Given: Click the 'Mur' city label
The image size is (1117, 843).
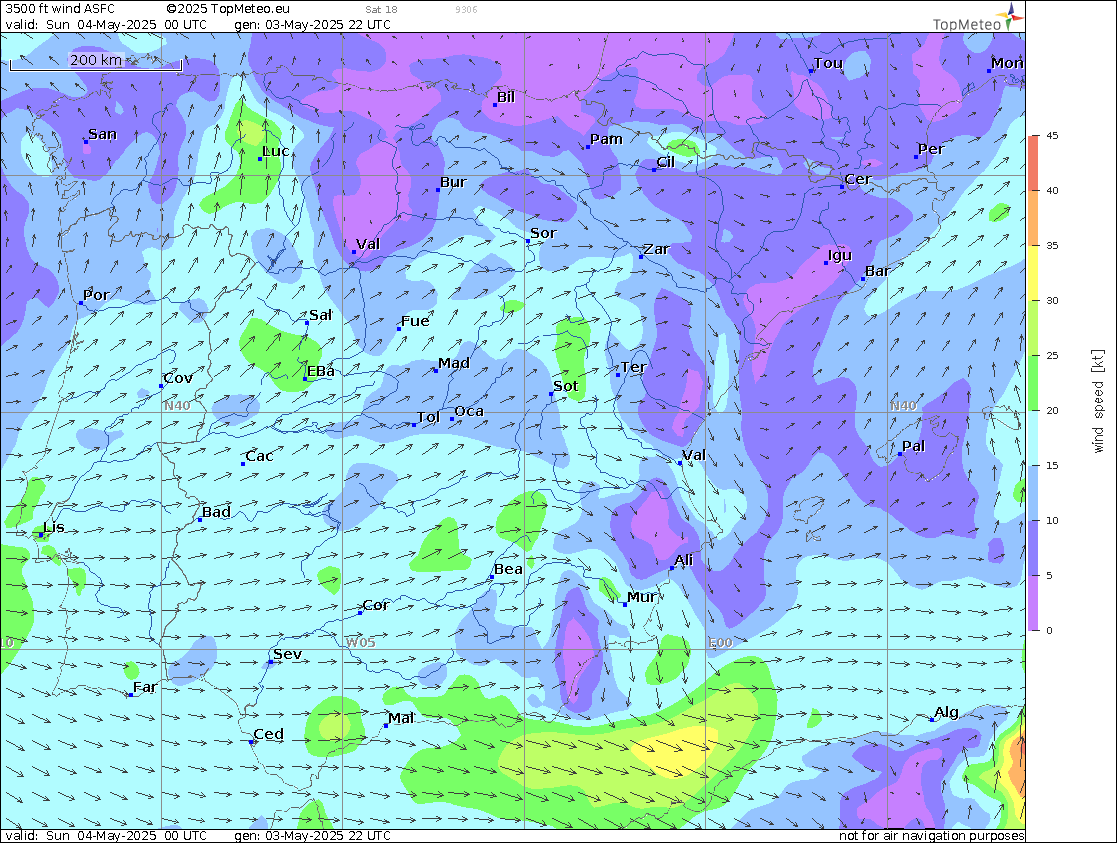Looking at the screenshot, I should point(642,597).
